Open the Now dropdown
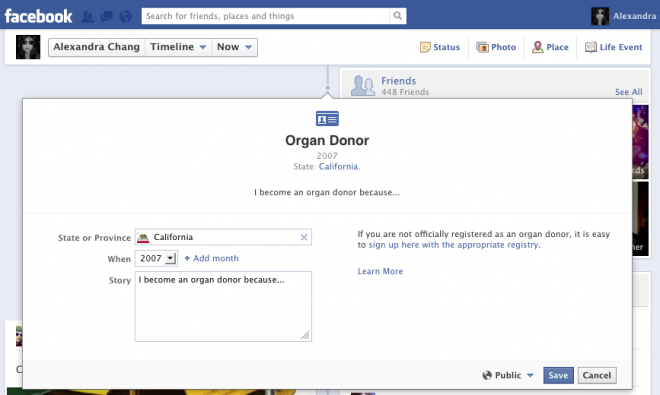 pyautogui.click(x=234, y=47)
